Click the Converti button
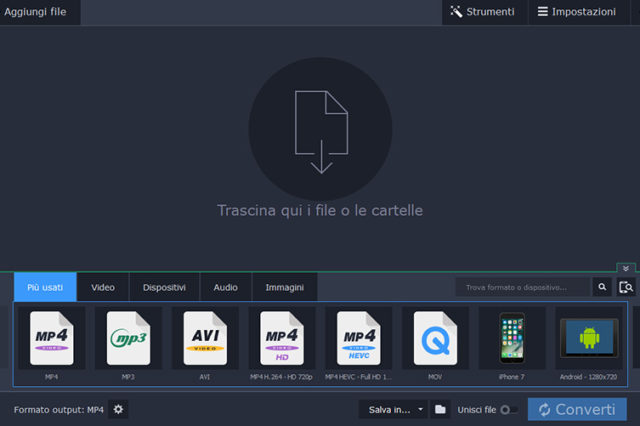 click(577, 409)
